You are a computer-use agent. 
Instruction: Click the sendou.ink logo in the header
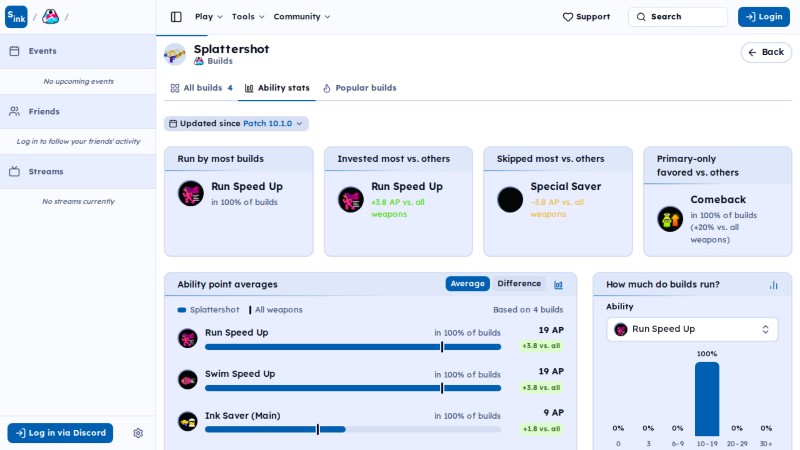tap(16, 17)
